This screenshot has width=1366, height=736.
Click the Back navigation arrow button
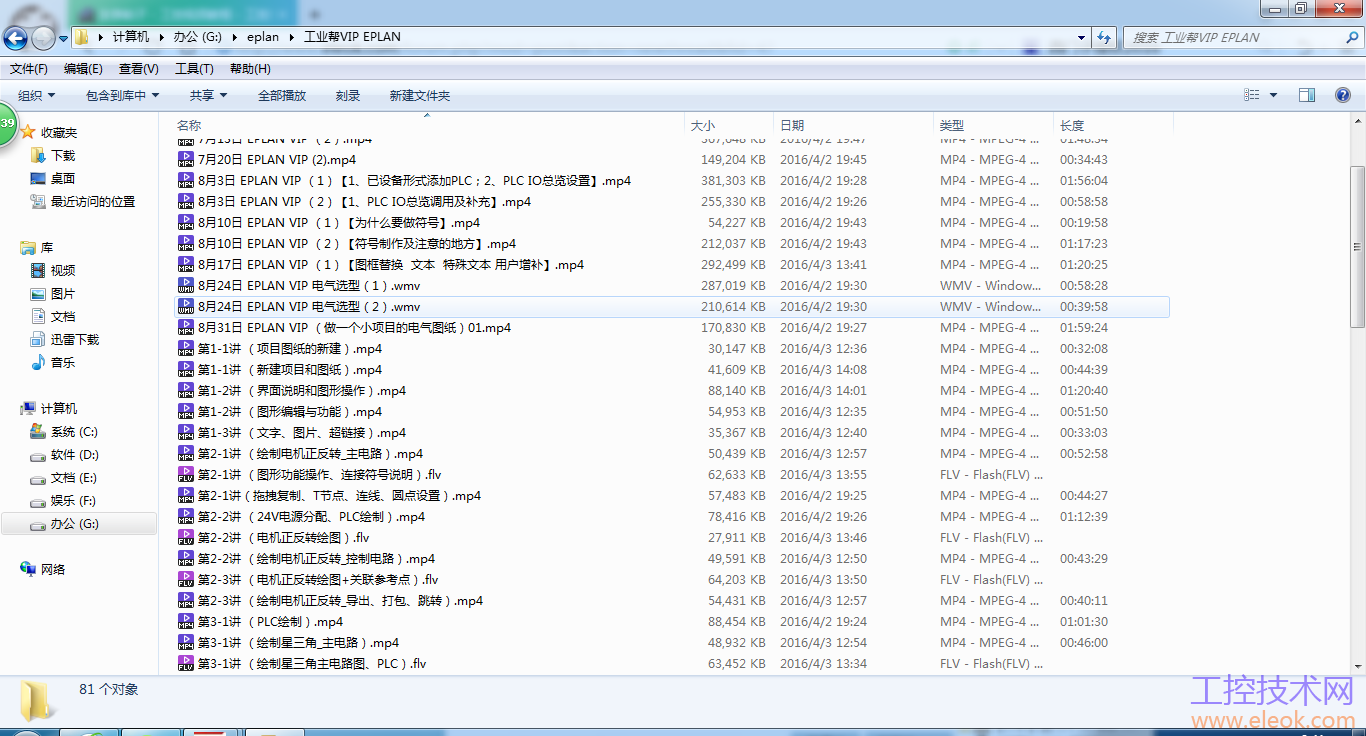coord(15,38)
